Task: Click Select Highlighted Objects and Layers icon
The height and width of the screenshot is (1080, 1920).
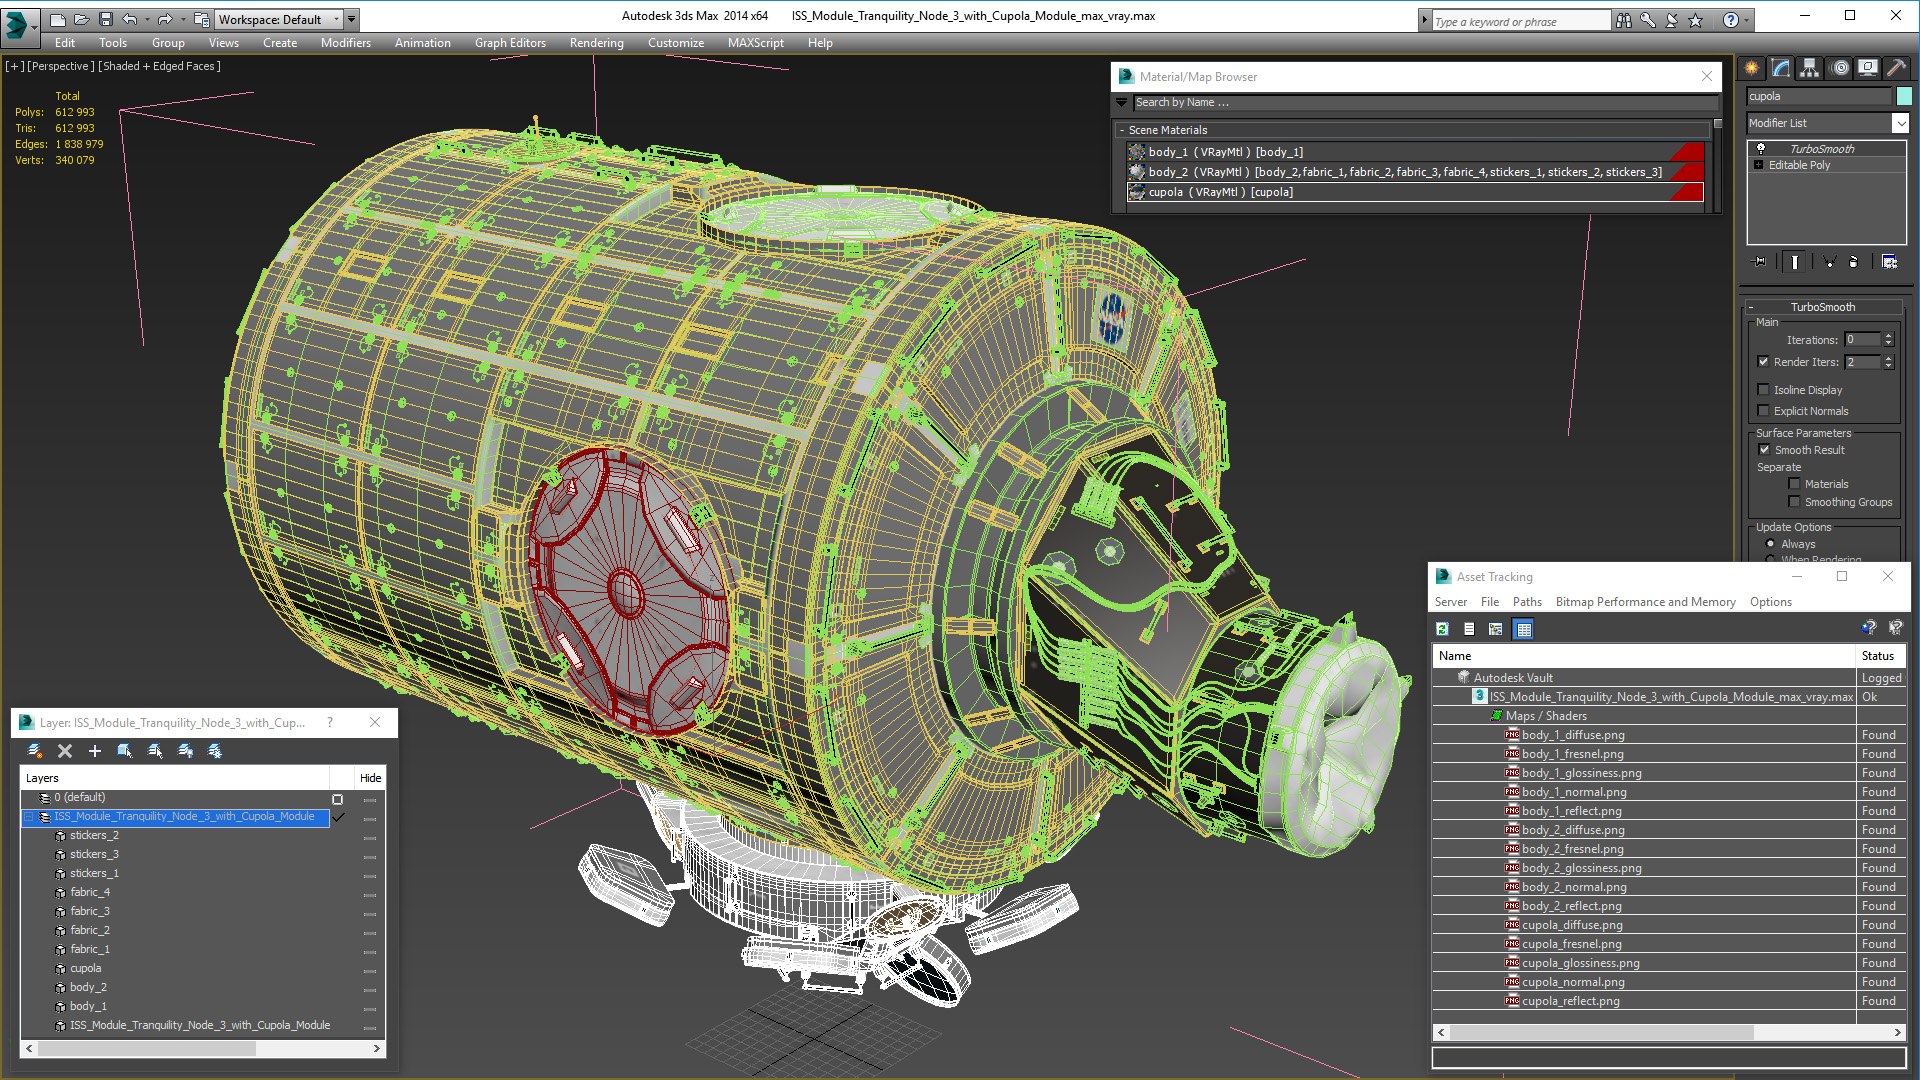Action: click(125, 751)
